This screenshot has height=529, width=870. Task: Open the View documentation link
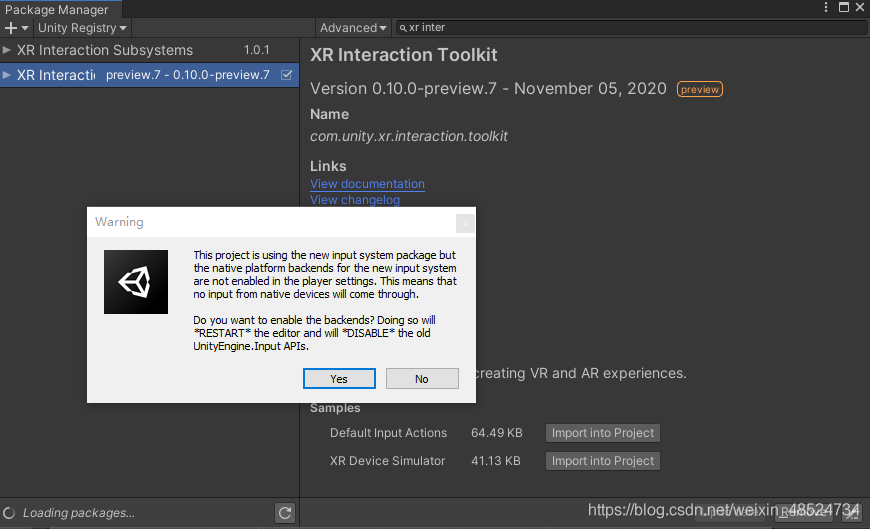[x=367, y=184]
